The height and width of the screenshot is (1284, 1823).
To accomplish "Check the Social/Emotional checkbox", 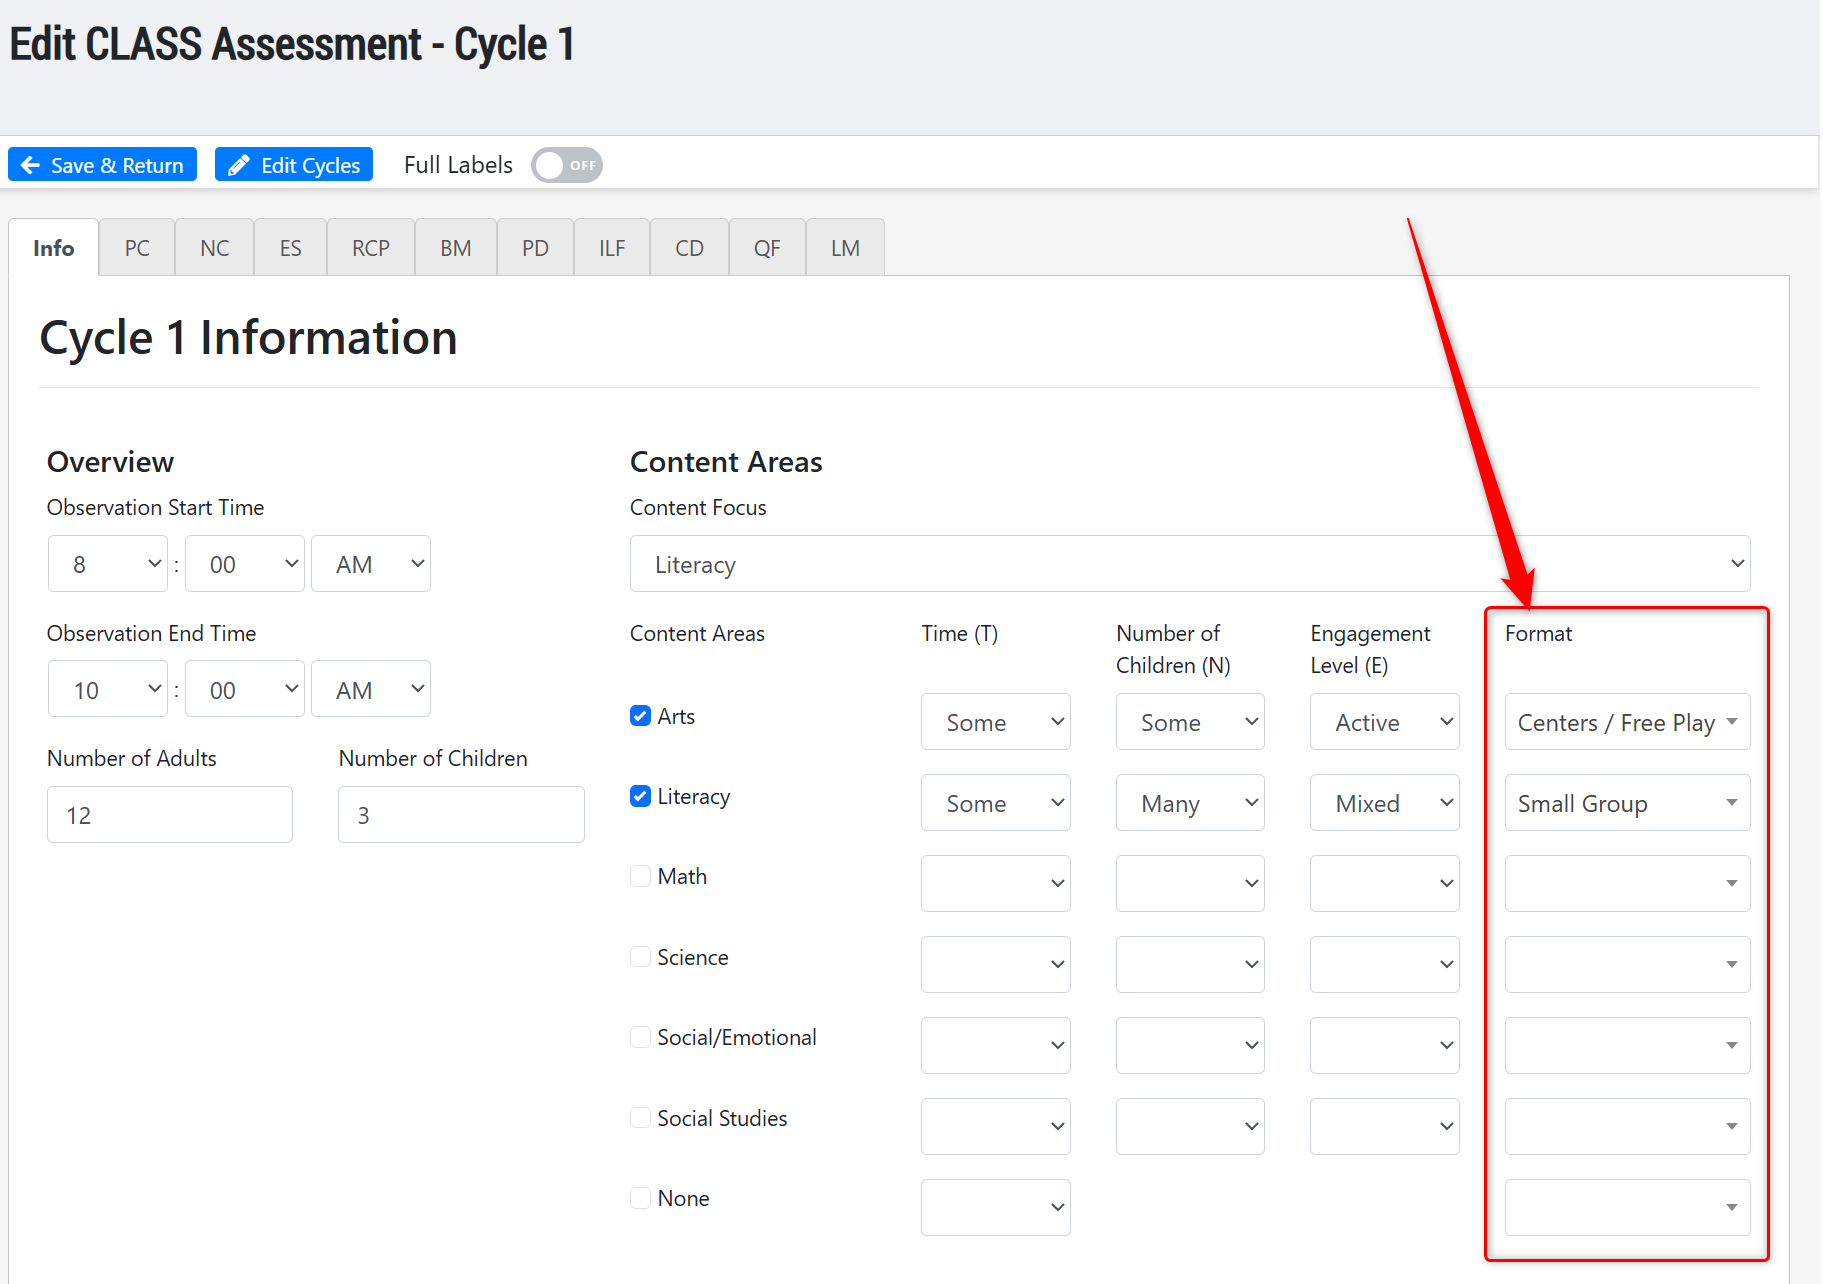I will pos(640,1037).
